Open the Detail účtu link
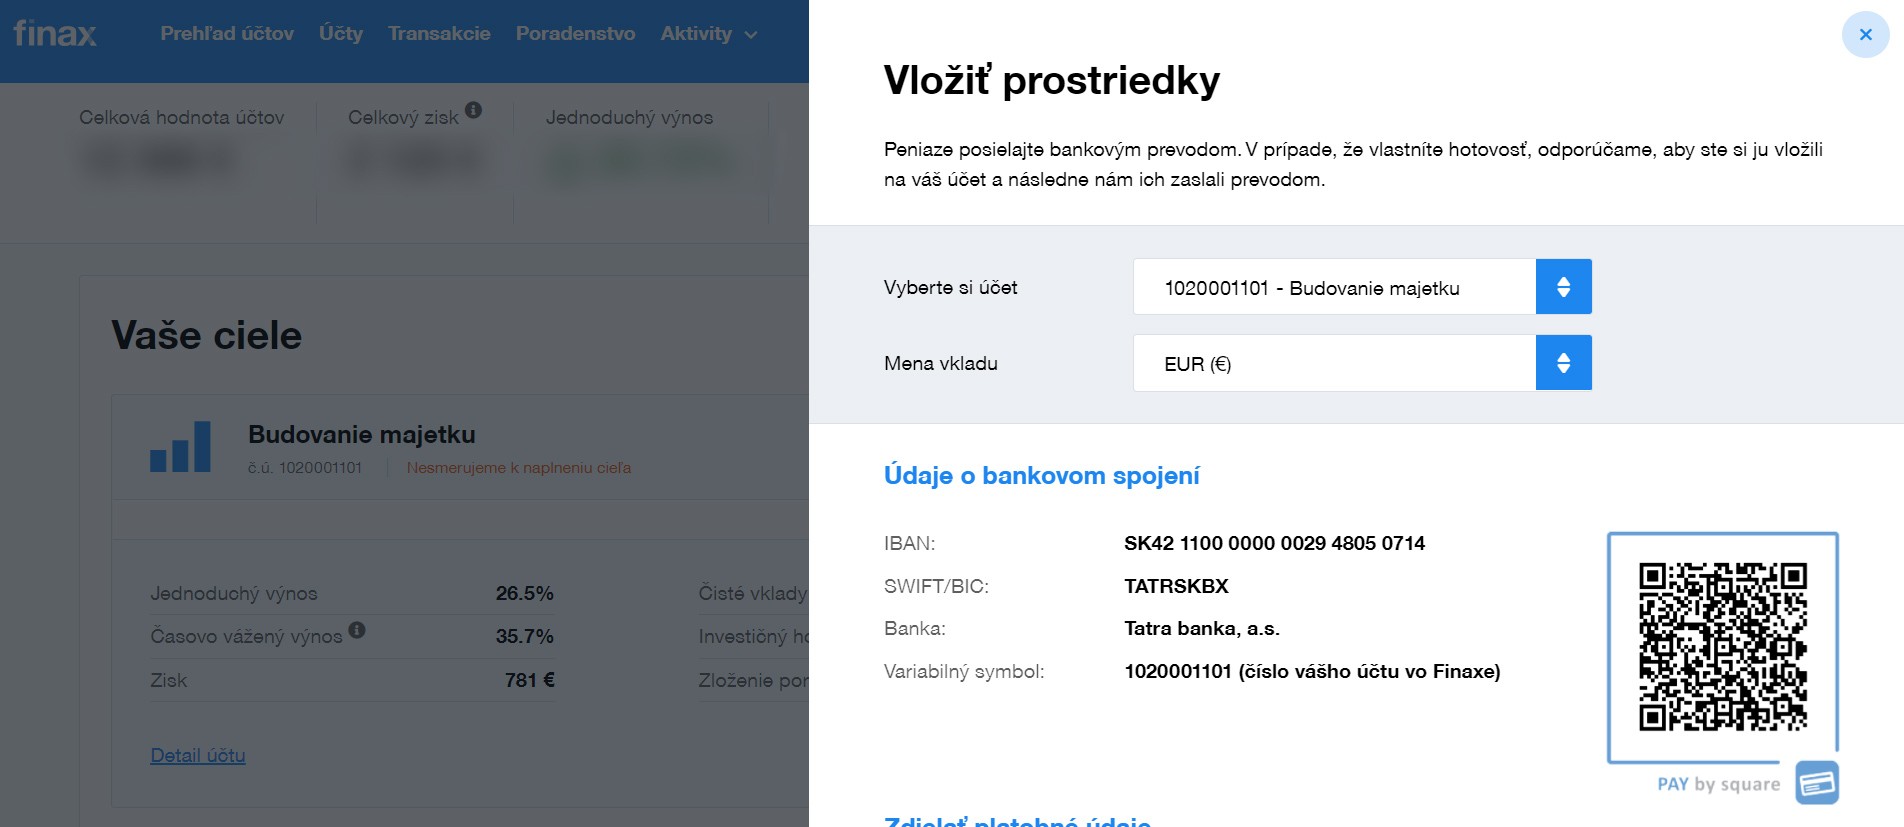Viewport: 1904px width, 827px height. (197, 755)
